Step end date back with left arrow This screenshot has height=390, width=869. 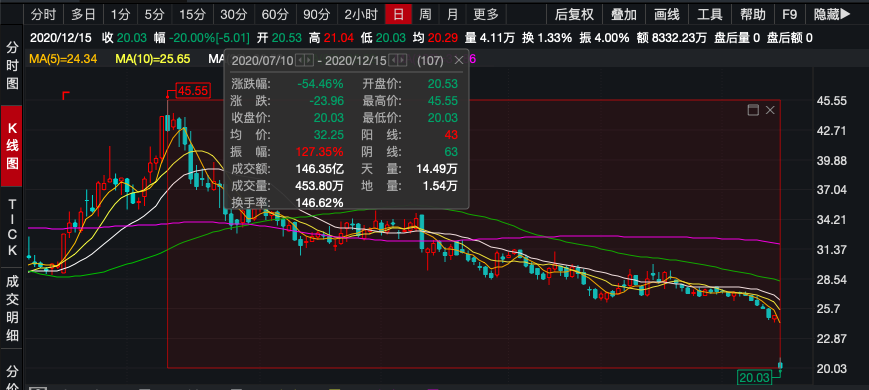393,60
